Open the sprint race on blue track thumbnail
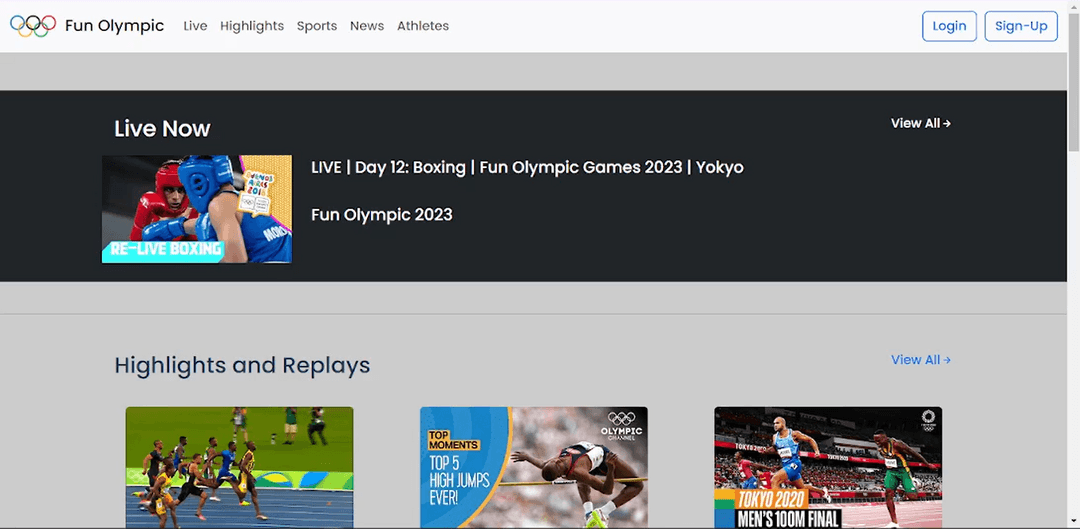The width and height of the screenshot is (1080, 529). pyautogui.click(x=240, y=468)
